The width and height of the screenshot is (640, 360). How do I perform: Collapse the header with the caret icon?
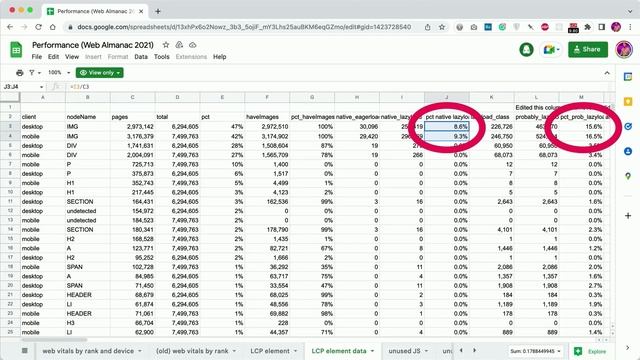point(607,73)
